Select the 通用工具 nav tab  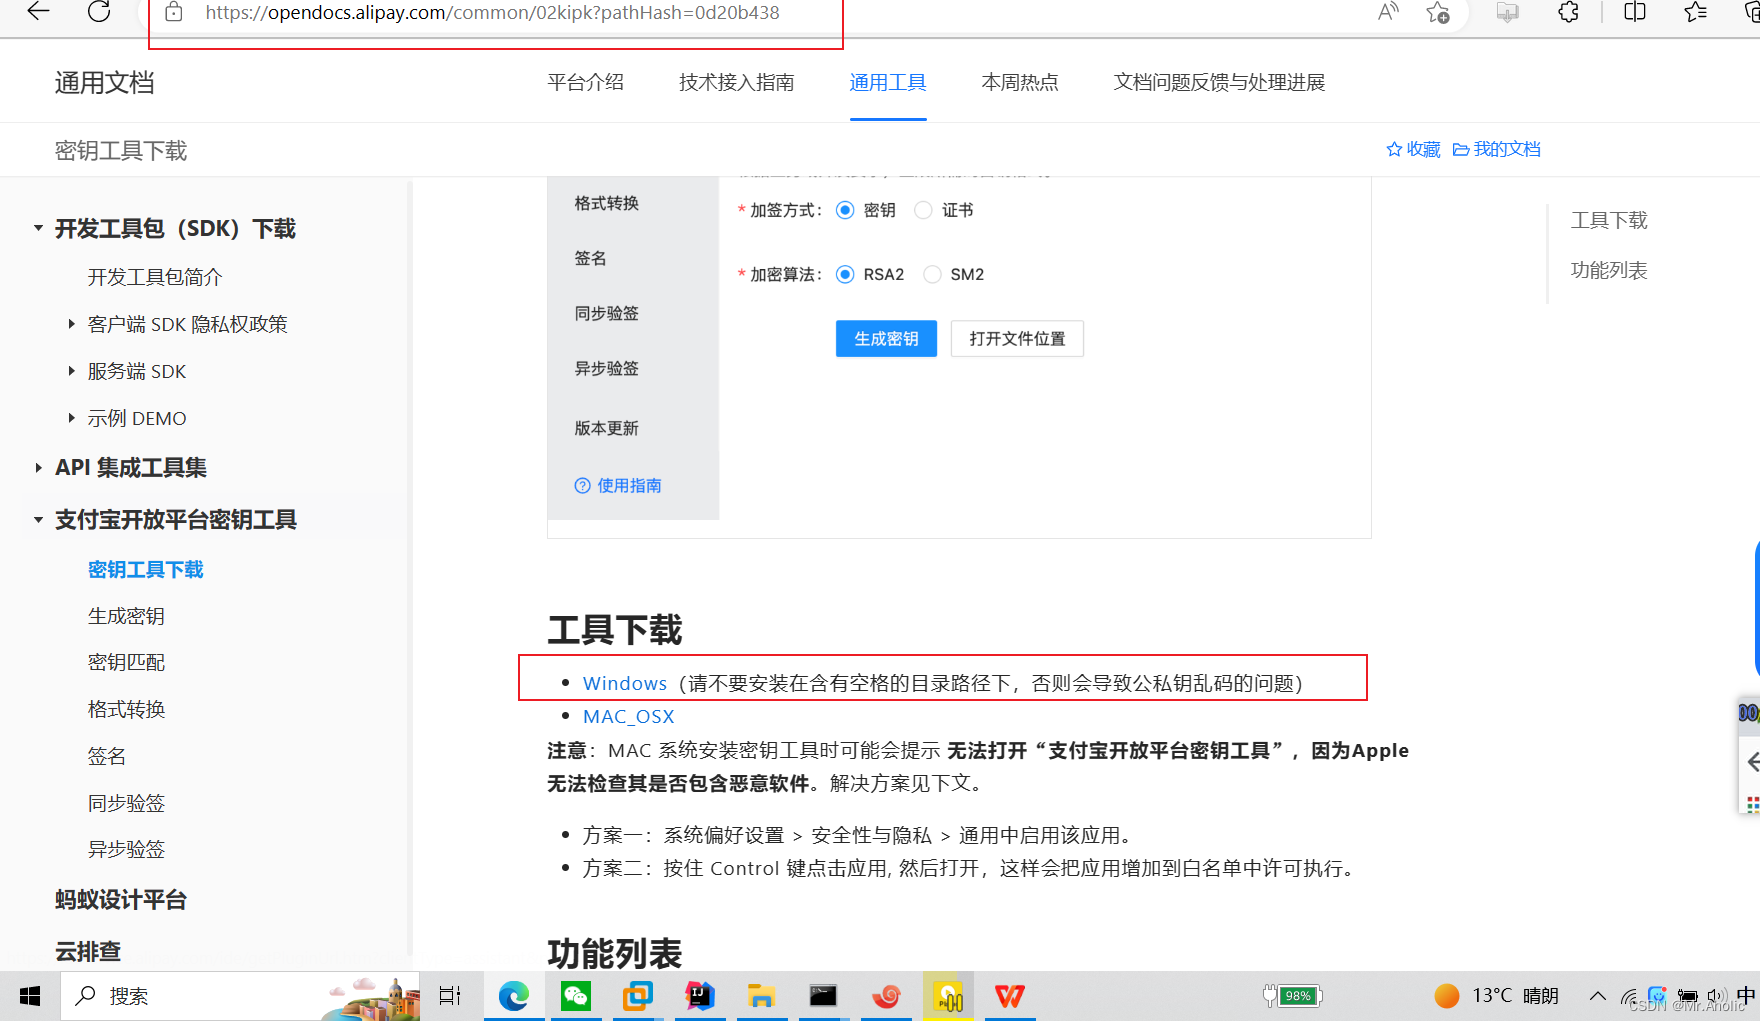pos(888,82)
